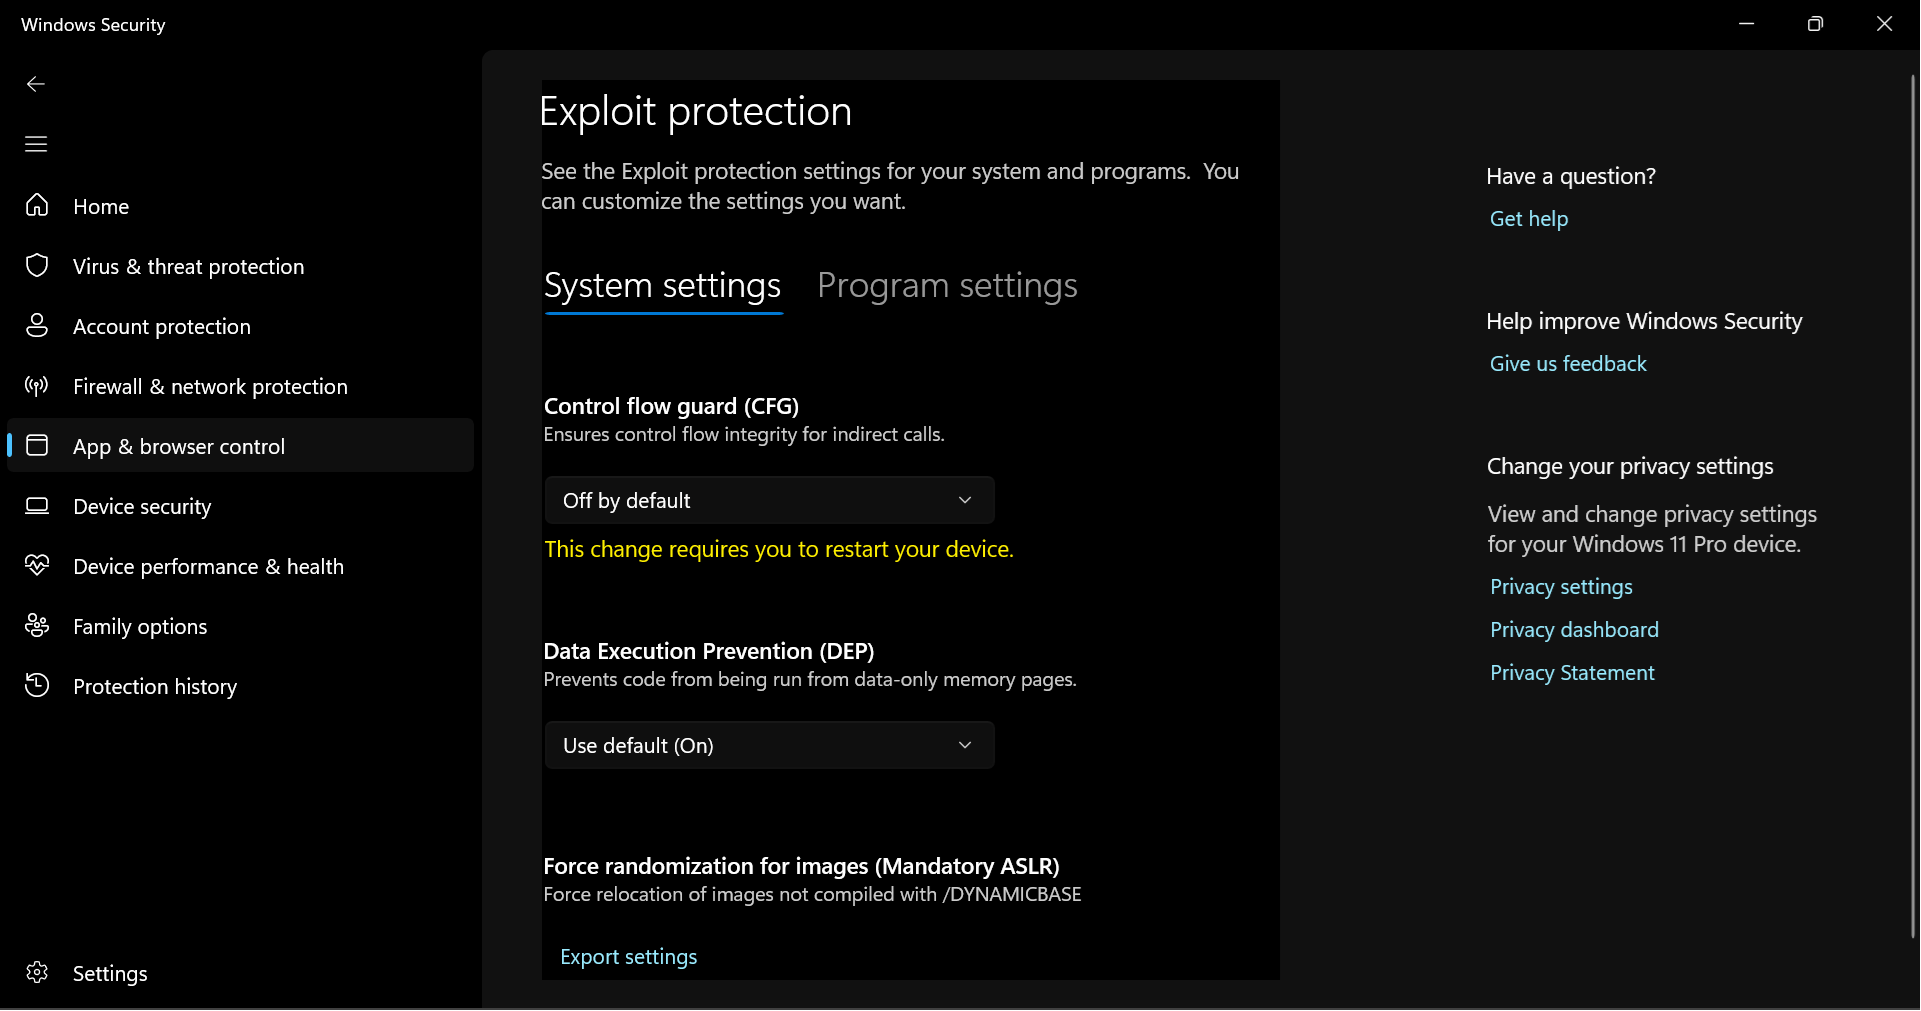Open Settings at sidebar bottom
The height and width of the screenshot is (1011, 1921).
click(240, 973)
